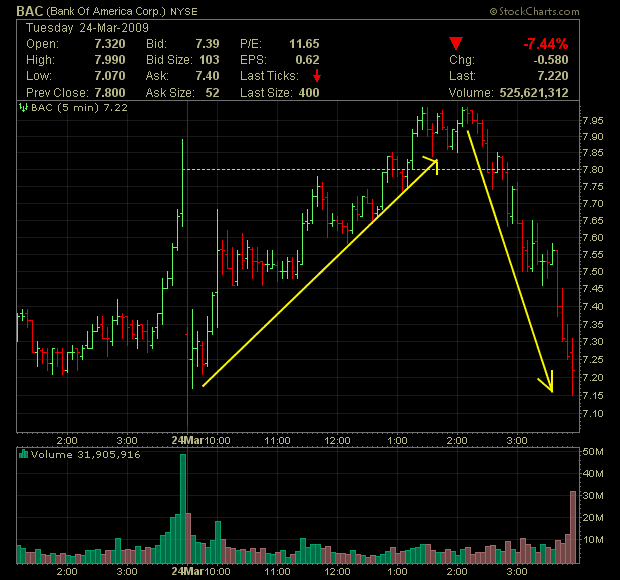This screenshot has width=620, height=580.
Task: Click the Last Size value 400
Action: coord(309,93)
